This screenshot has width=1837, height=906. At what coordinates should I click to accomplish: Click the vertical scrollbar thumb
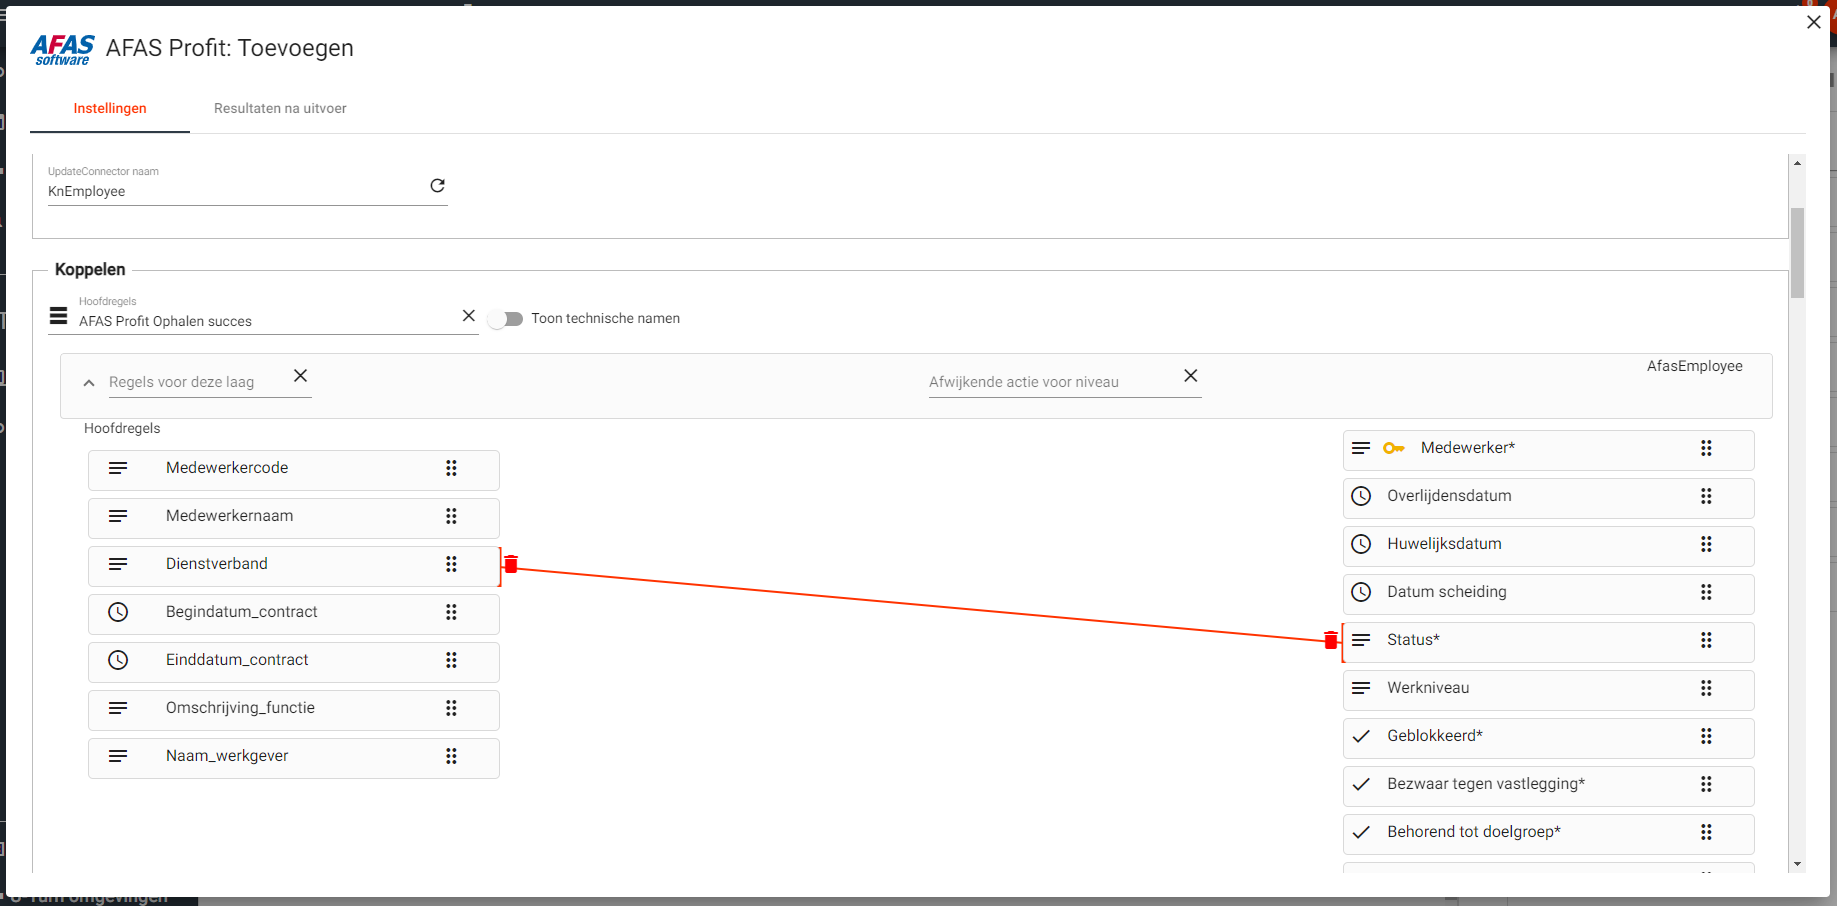tap(1797, 252)
